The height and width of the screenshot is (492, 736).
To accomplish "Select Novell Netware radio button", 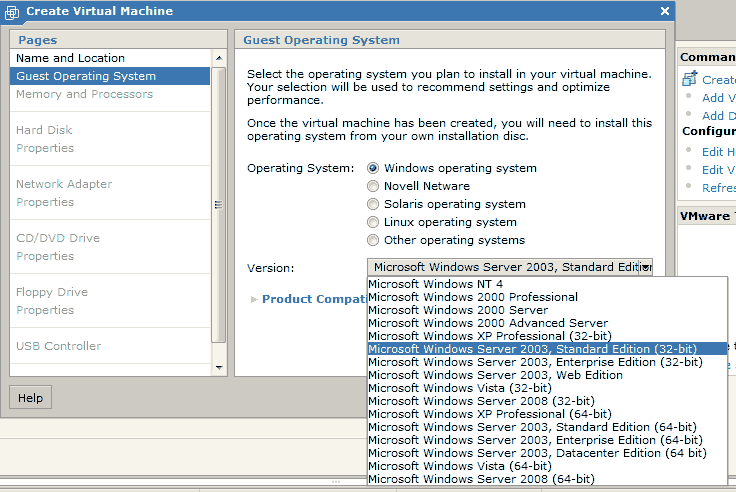I will point(373,186).
